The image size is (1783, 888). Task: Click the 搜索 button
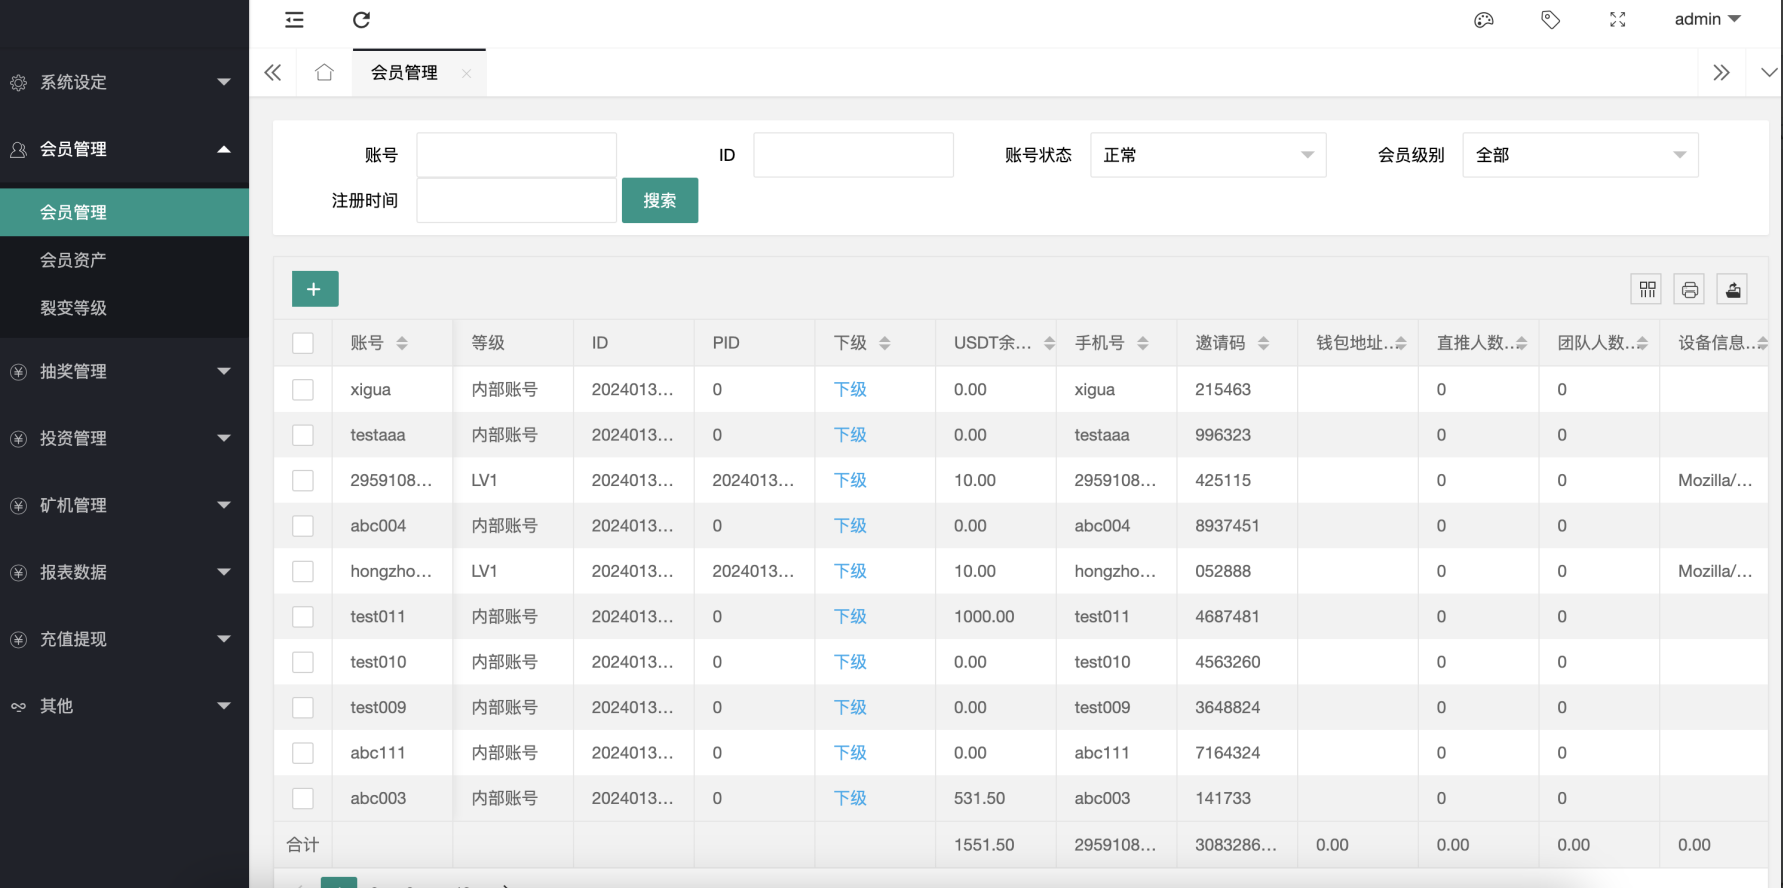point(660,200)
